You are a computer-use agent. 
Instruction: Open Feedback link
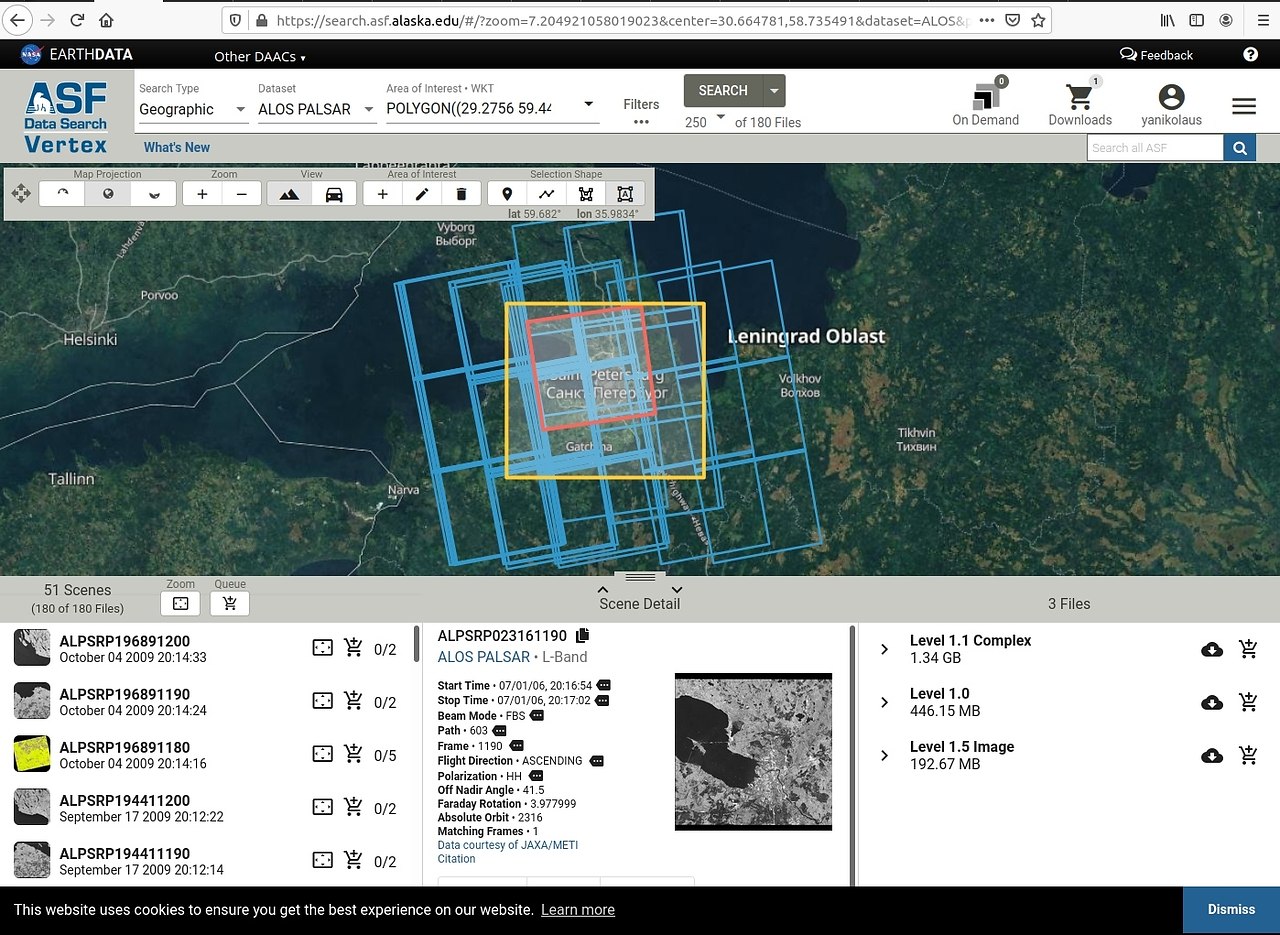point(1157,55)
